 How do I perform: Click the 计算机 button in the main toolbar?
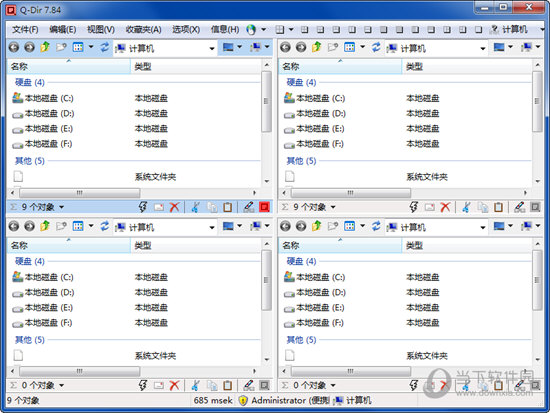pos(509,29)
